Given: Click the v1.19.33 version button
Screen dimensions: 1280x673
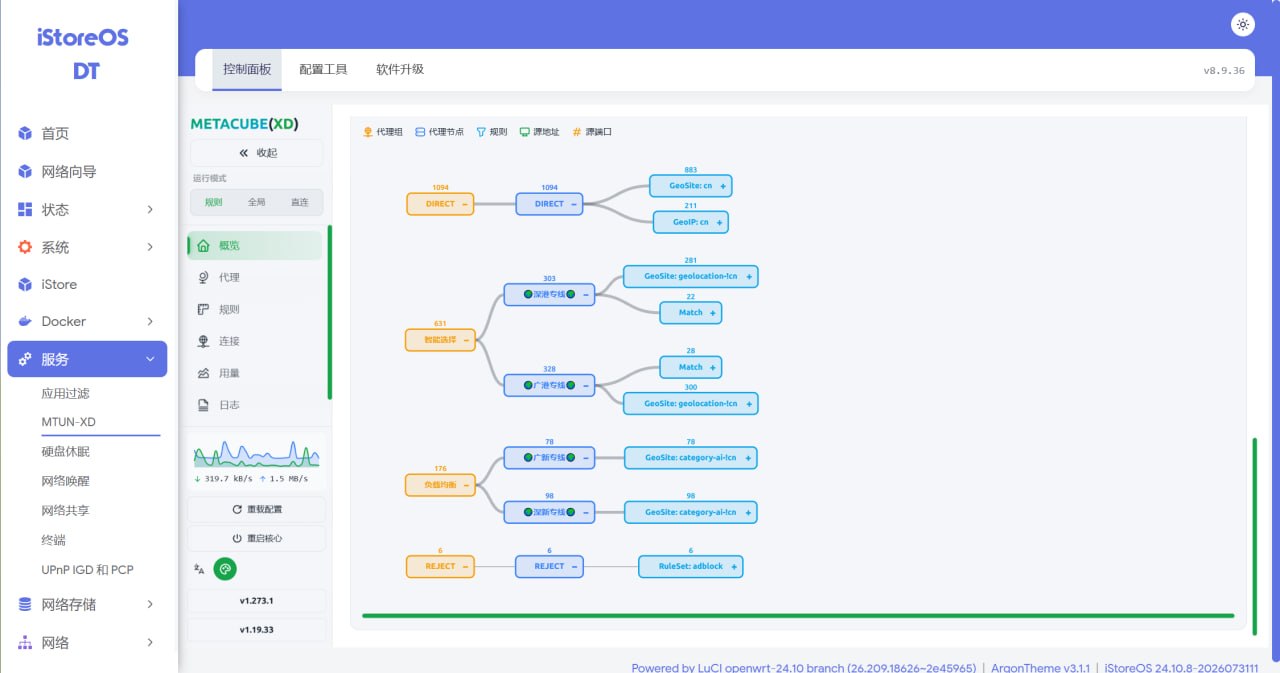Looking at the screenshot, I should pos(256,630).
